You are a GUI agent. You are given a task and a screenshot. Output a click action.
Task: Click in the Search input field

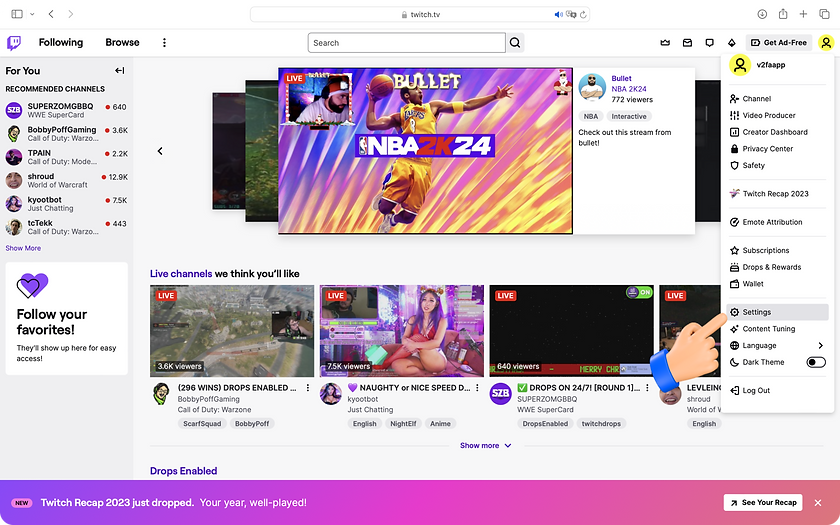(x=407, y=43)
